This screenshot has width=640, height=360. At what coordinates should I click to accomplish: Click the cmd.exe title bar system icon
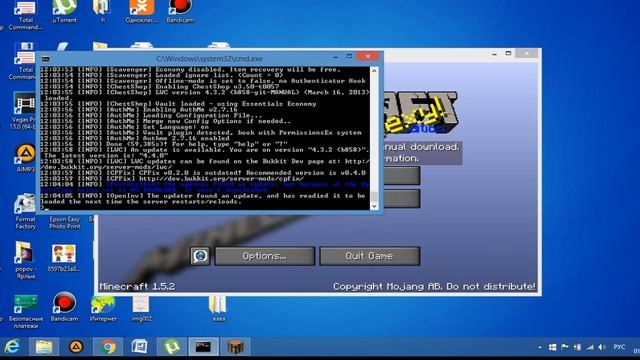coord(46,59)
